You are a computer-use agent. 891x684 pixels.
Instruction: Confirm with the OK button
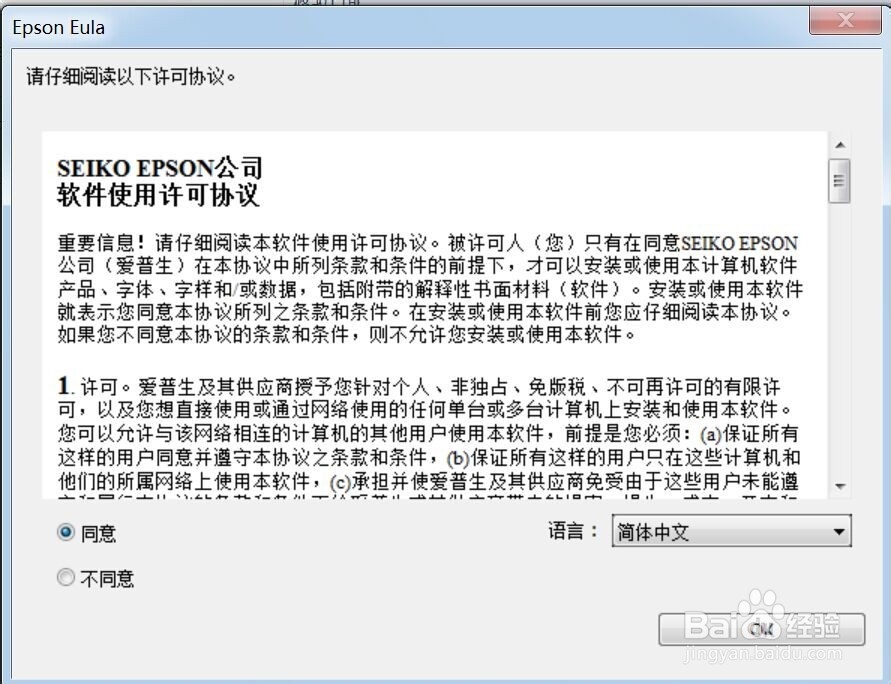[x=761, y=629]
